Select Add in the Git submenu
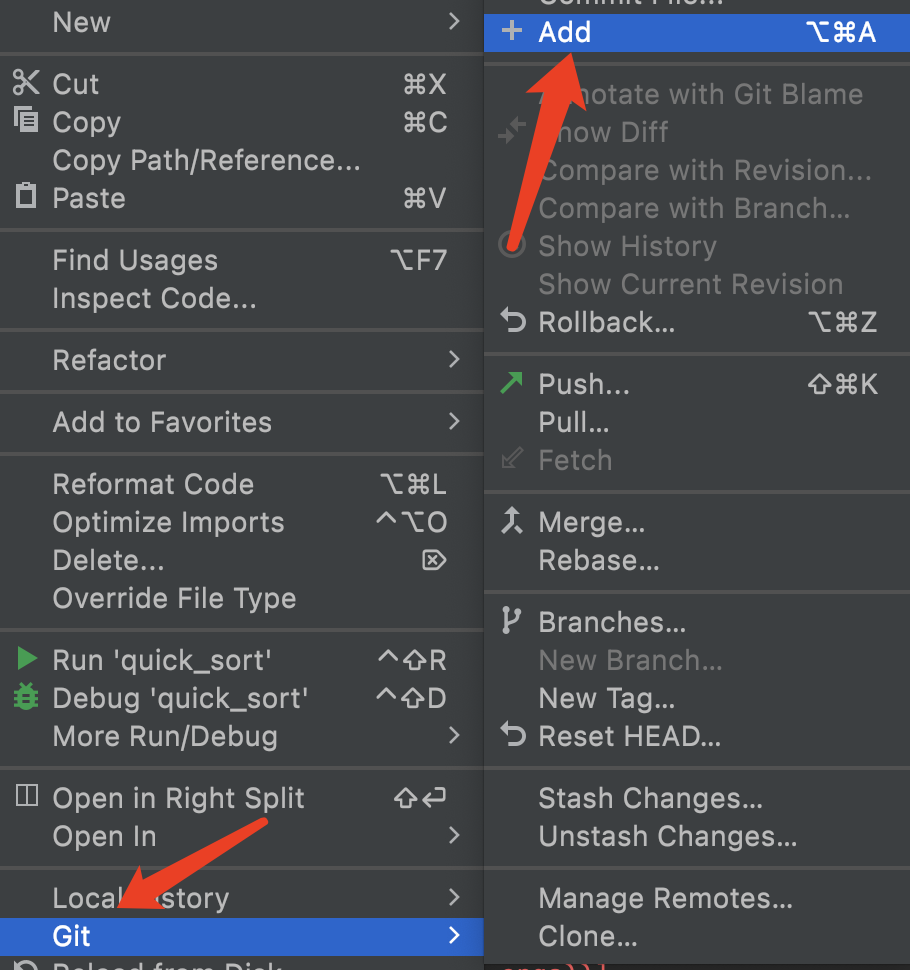 (565, 32)
